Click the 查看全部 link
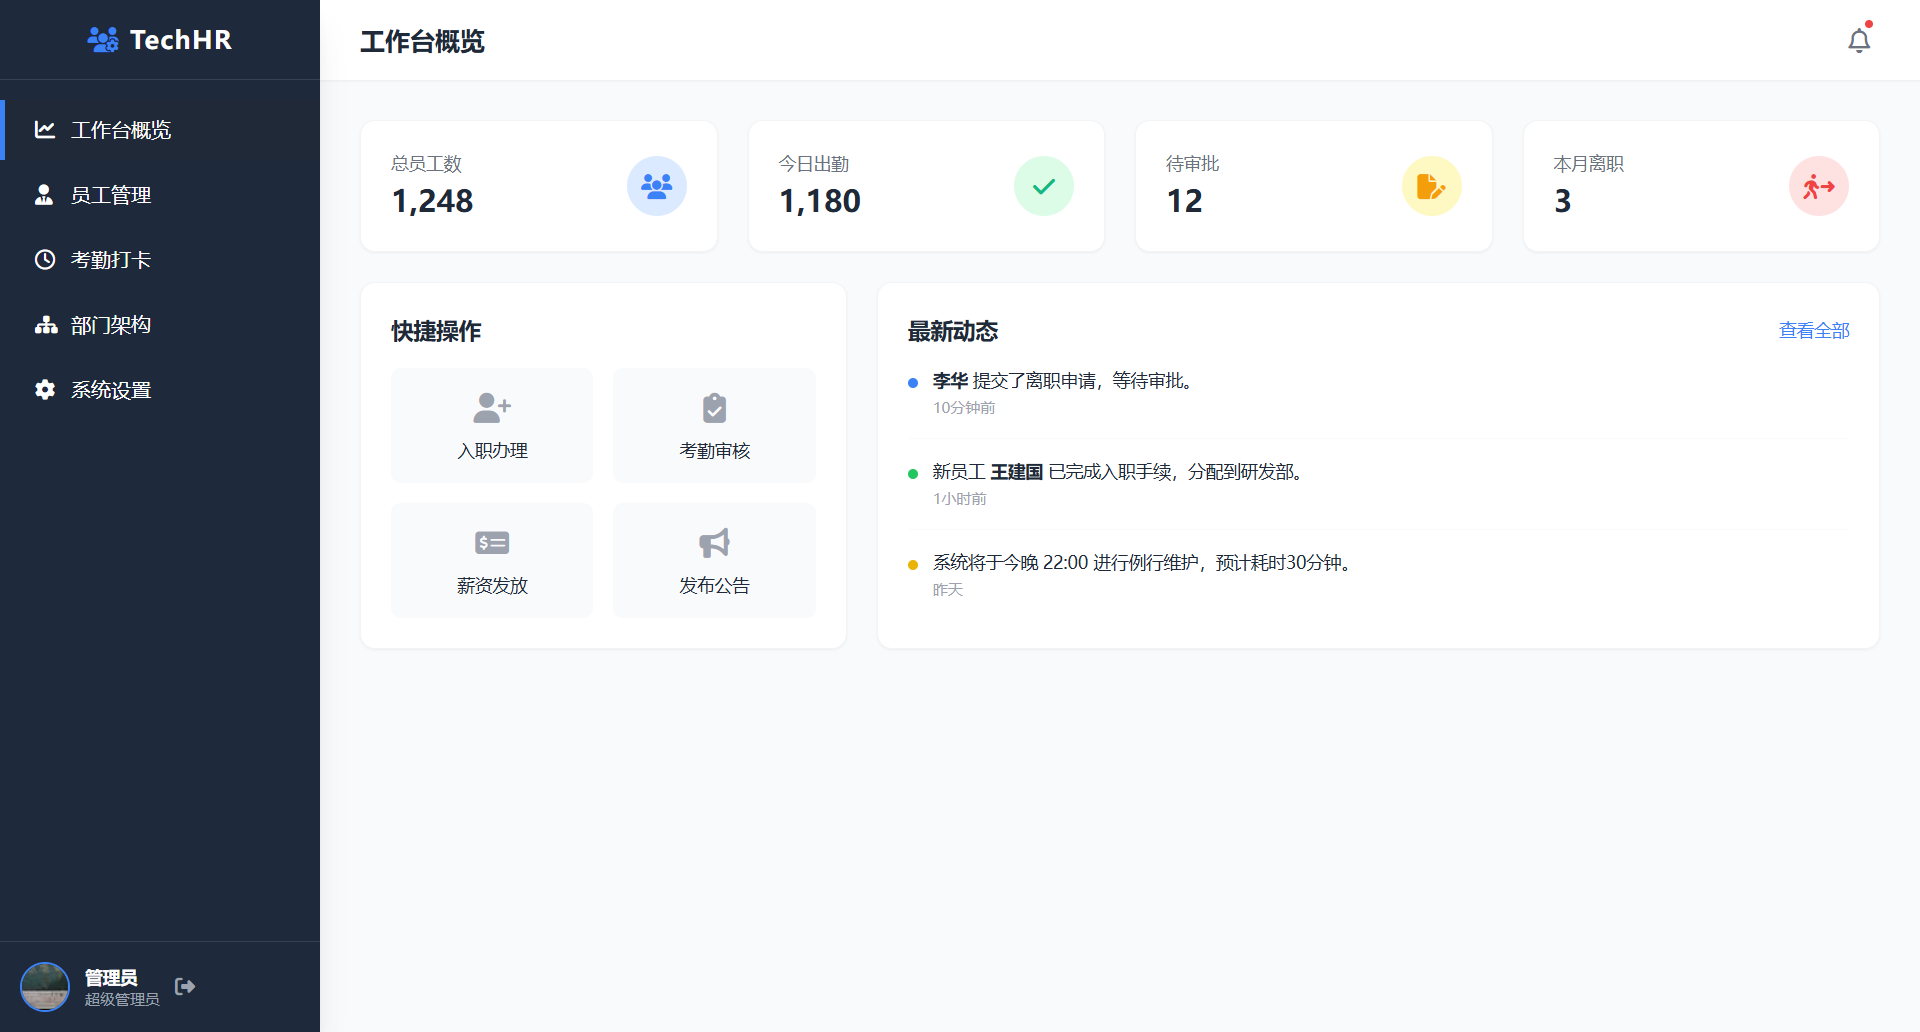The image size is (1920, 1032). pyautogui.click(x=1813, y=330)
